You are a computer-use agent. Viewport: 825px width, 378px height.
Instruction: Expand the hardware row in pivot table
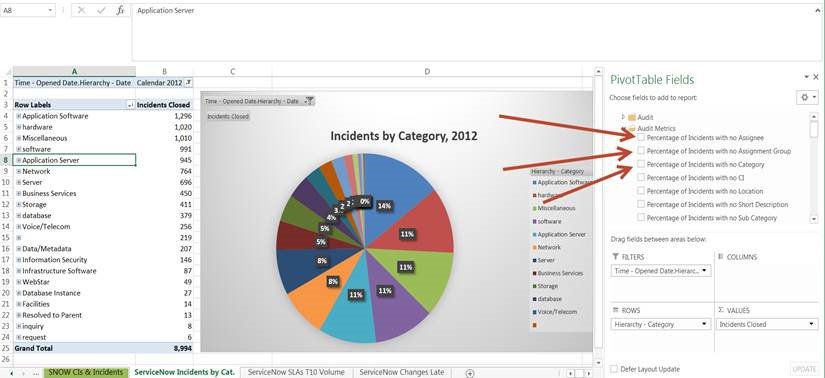(18, 127)
